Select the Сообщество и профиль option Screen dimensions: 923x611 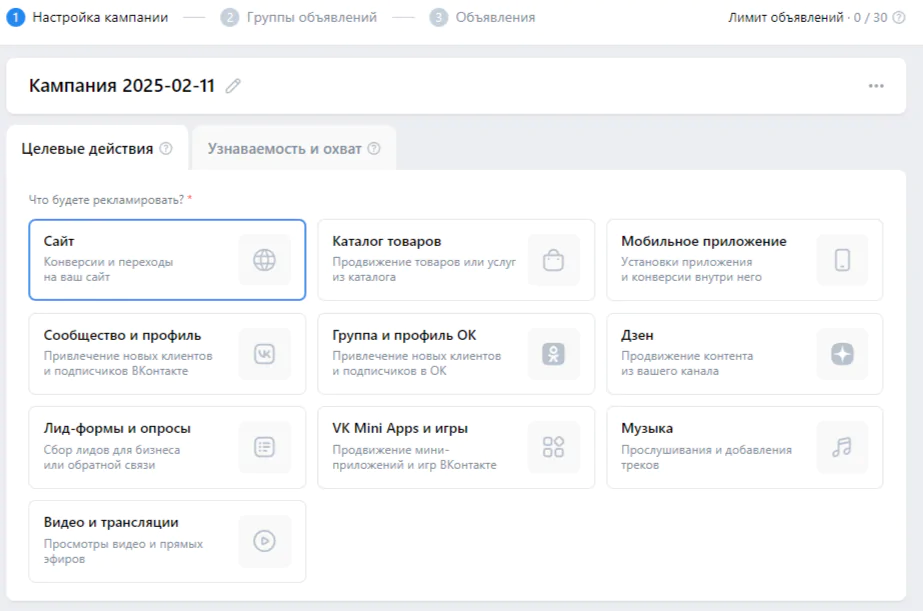167,354
